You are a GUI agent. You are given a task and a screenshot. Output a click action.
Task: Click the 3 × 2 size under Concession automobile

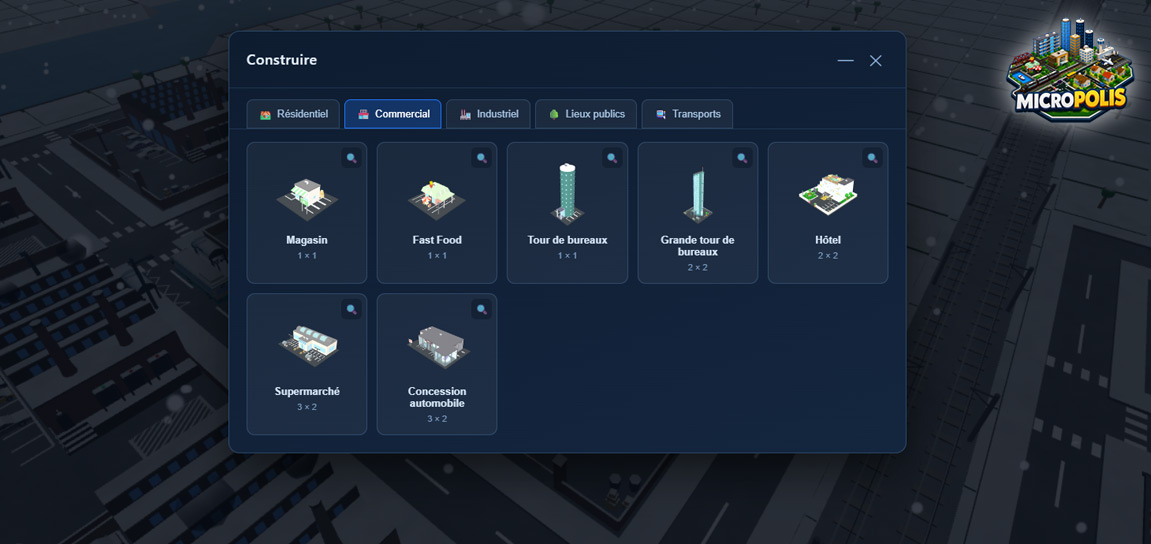(x=437, y=418)
